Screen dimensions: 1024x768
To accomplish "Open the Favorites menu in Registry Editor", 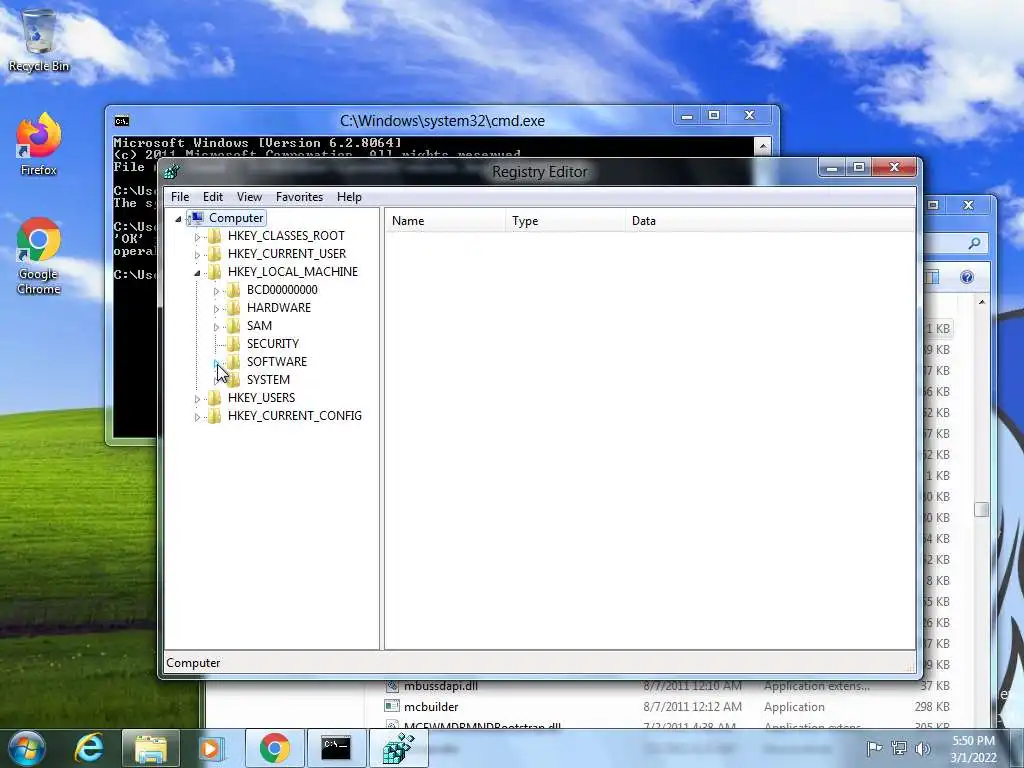I will point(299,197).
